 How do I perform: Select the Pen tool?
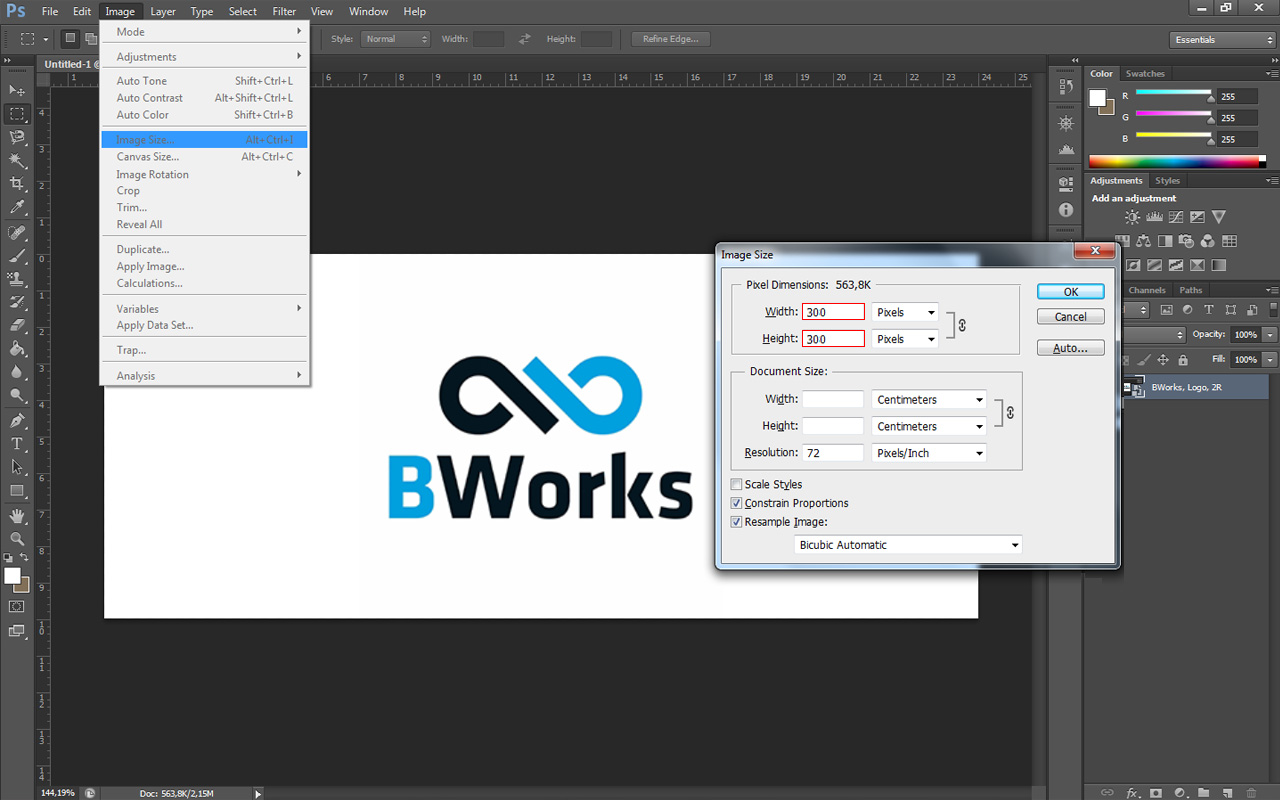point(17,420)
